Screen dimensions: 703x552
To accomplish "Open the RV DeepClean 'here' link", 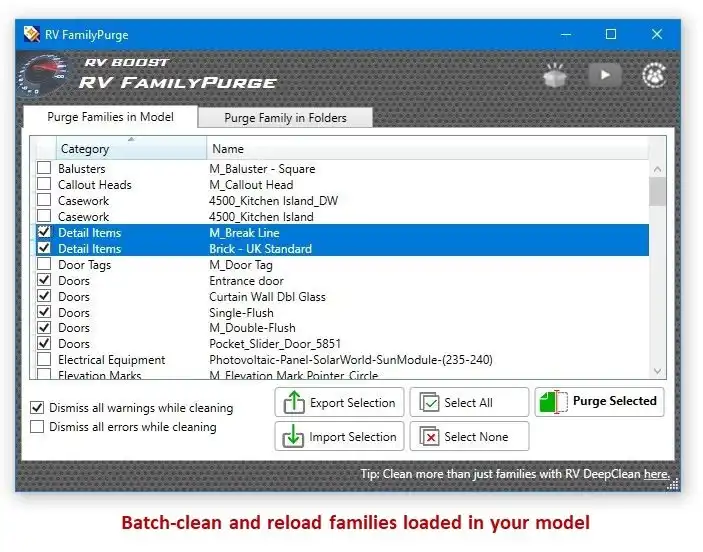I will (656, 474).
